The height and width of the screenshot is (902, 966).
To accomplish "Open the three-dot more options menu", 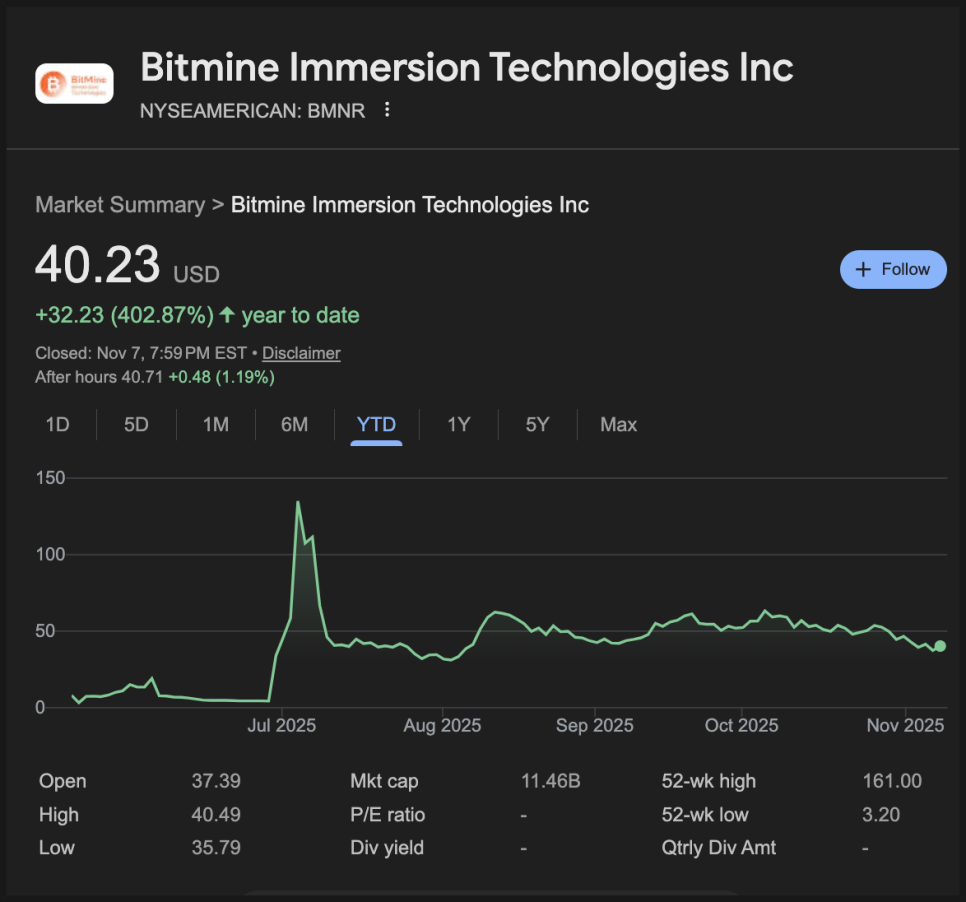I will pyautogui.click(x=388, y=110).
